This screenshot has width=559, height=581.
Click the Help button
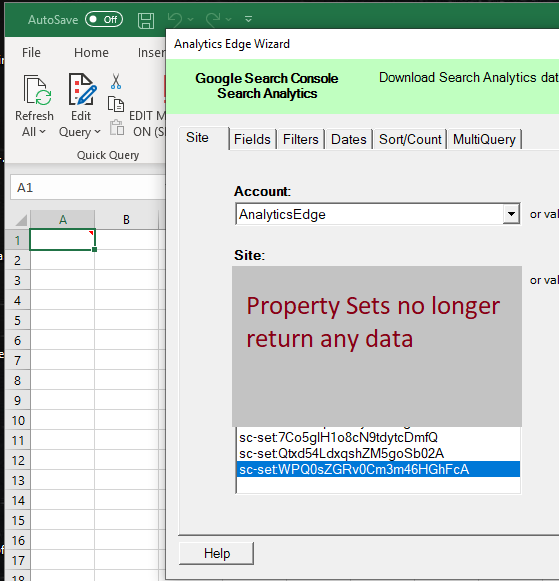click(x=217, y=553)
